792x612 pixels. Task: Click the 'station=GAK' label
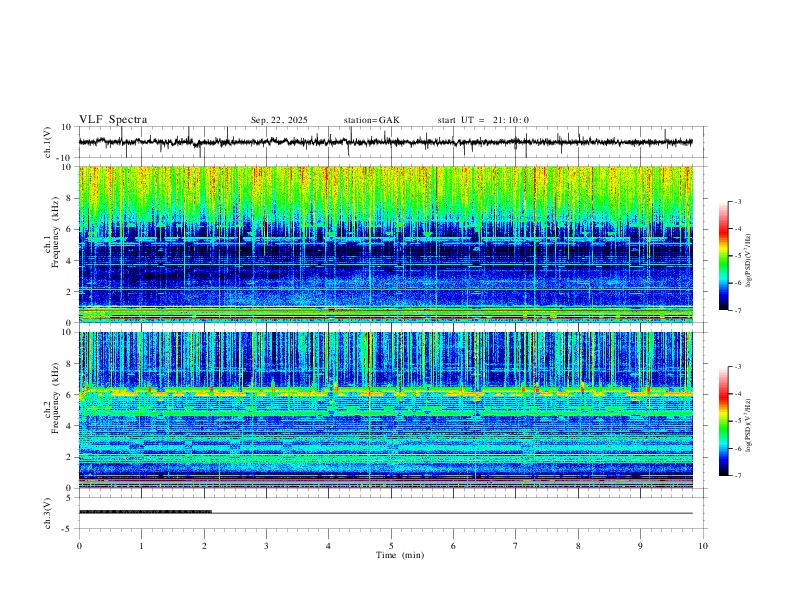(x=371, y=120)
